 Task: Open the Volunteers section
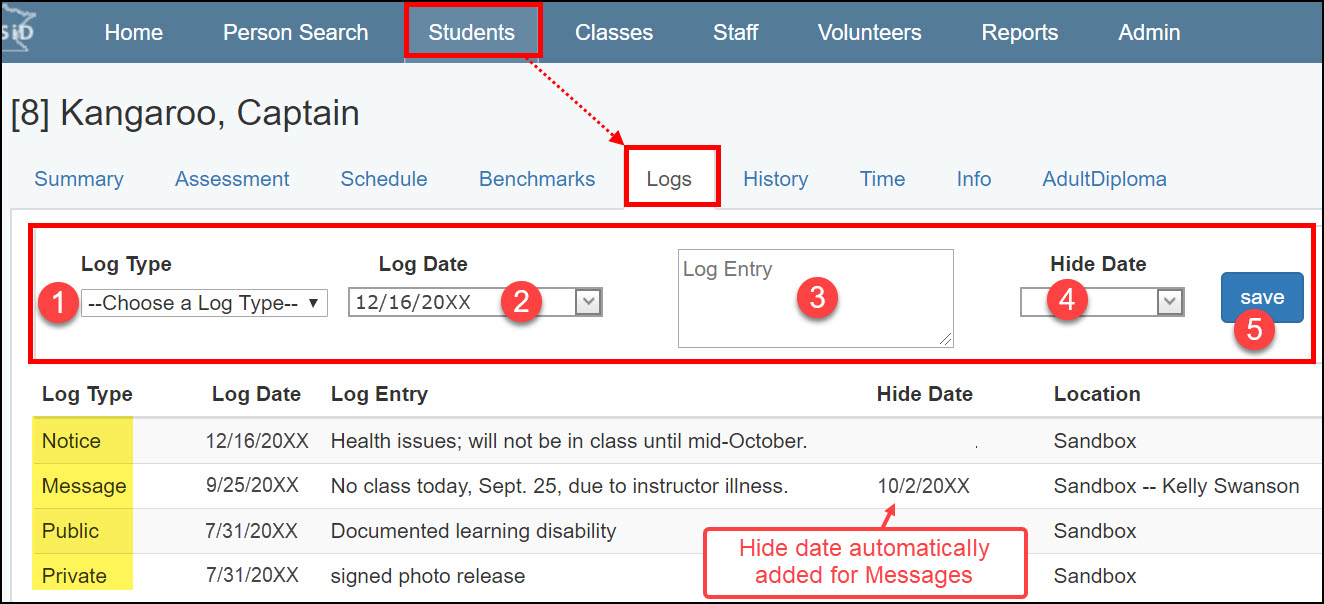point(868,32)
